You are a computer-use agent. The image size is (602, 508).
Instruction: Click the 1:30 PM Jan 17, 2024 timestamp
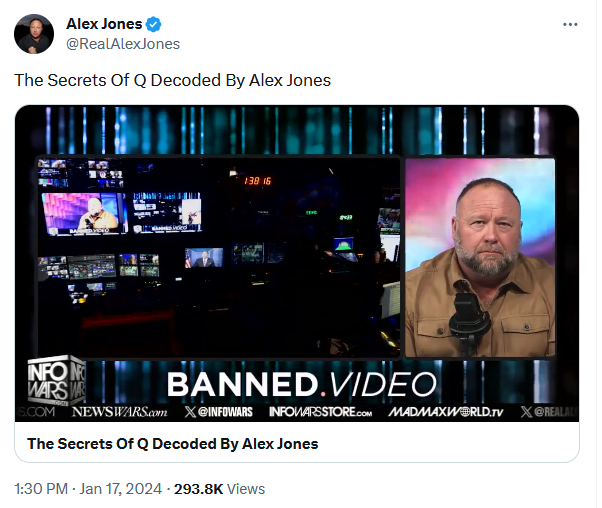pos(88,489)
